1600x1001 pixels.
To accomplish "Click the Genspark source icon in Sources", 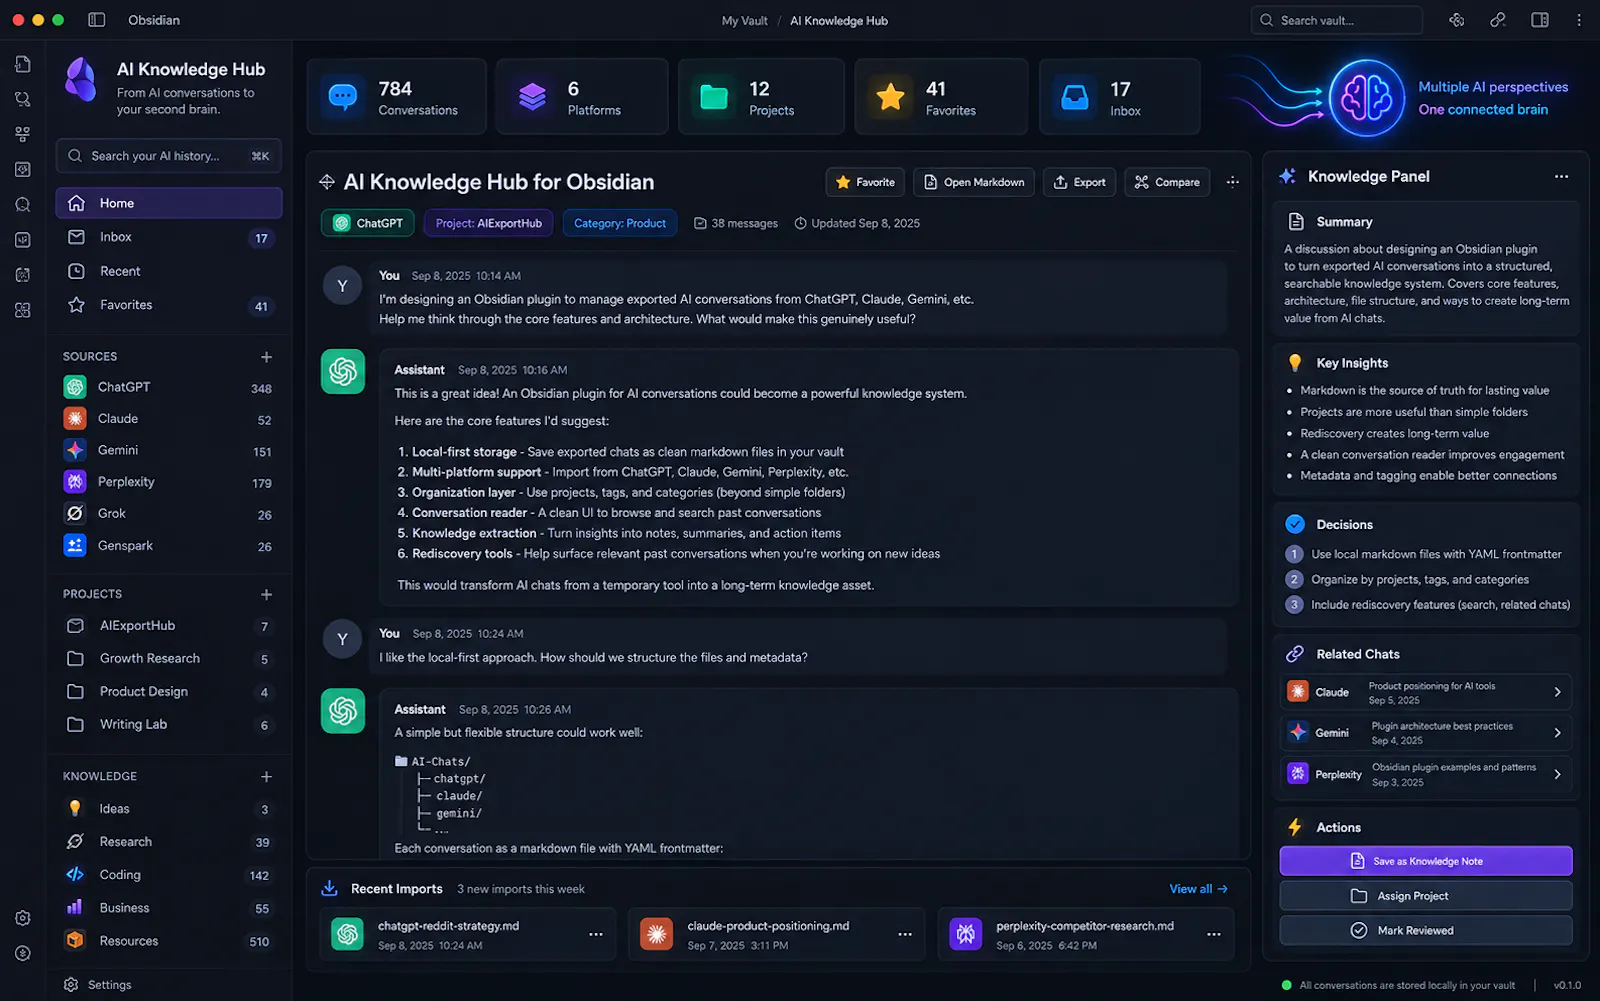I will (x=75, y=546).
